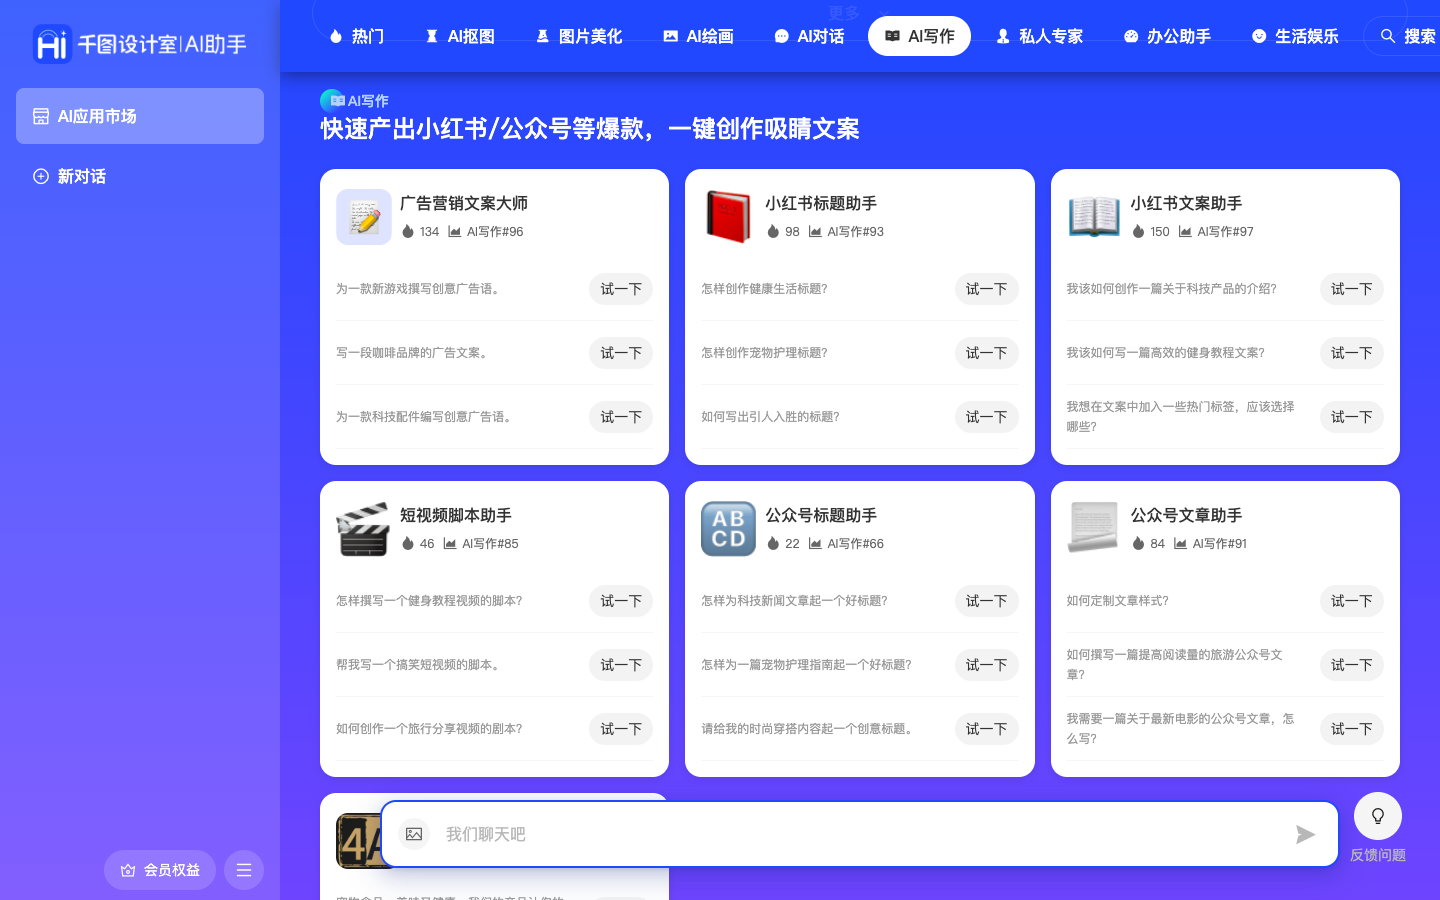Click the send arrow in the chat bar
The height and width of the screenshot is (900, 1440).
(x=1305, y=835)
